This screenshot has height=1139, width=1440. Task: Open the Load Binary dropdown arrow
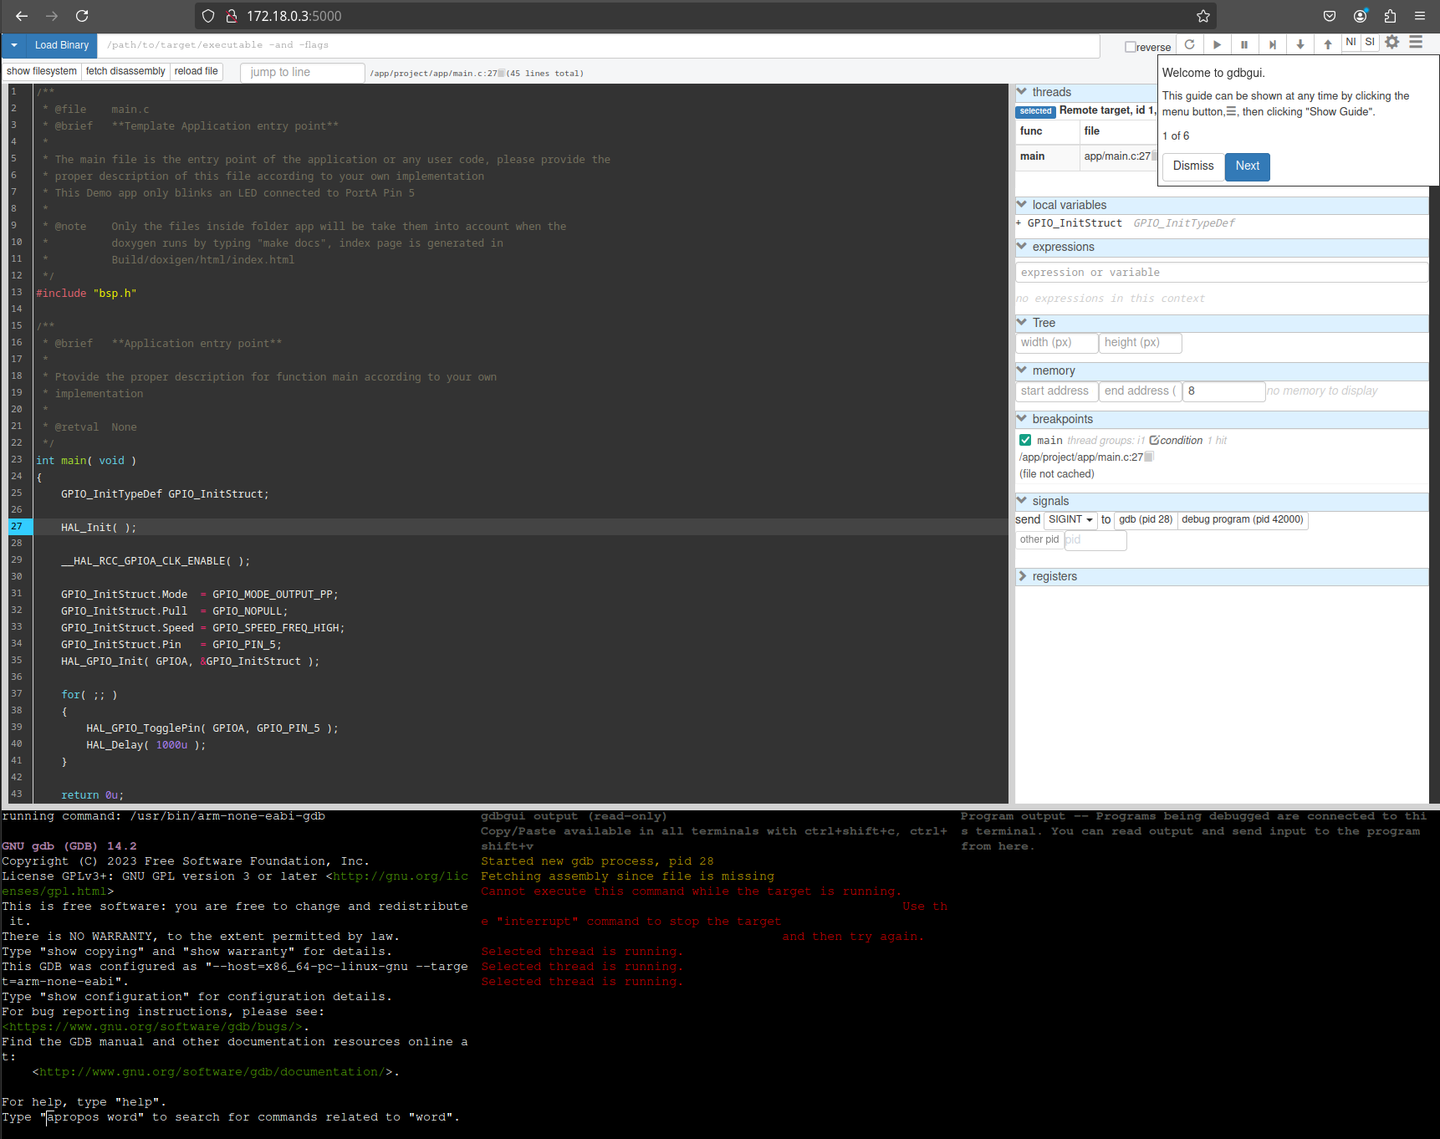14,45
